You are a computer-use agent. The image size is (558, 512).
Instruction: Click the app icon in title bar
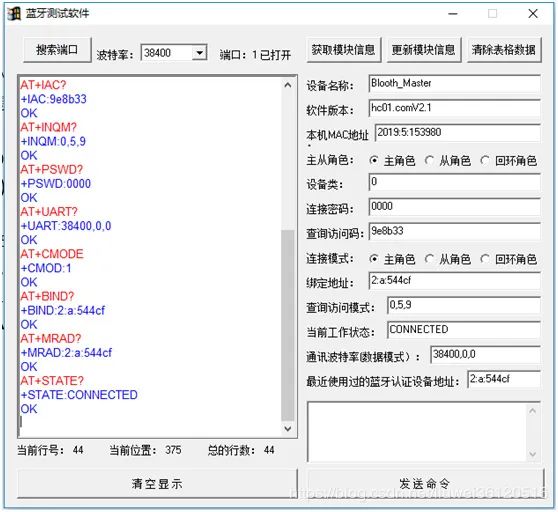(x=14, y=14)
